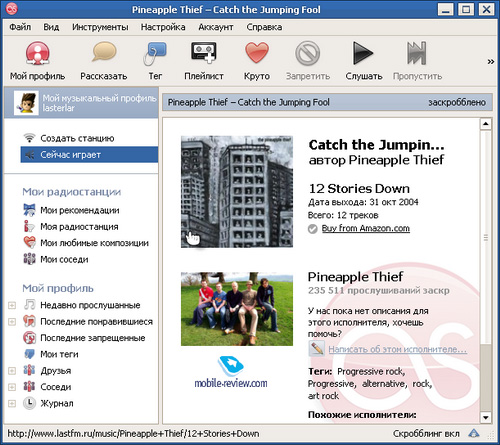Image resolution: width=500 pixels, height=445 pixels.
Task: Open the Аккаунт menu
Action: coord(216,27)
